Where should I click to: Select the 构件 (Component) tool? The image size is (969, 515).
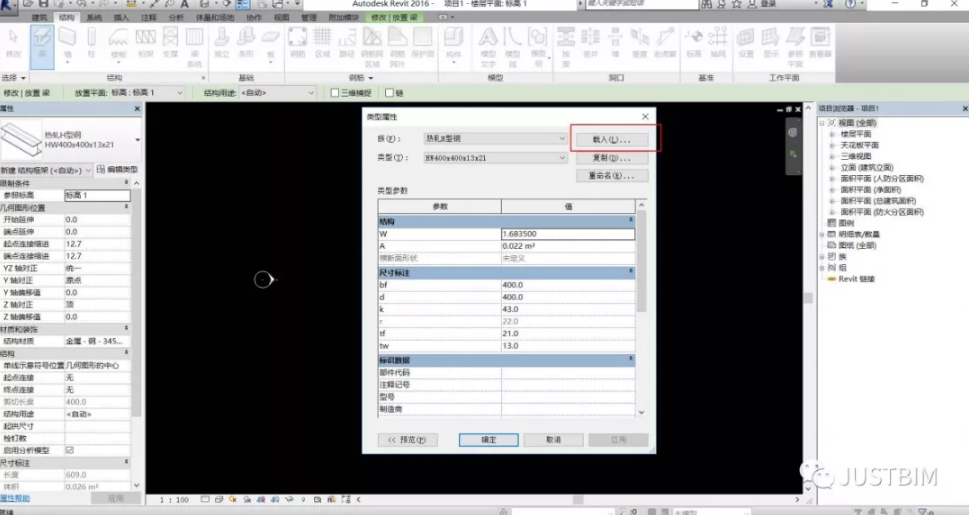coord(454,45)
